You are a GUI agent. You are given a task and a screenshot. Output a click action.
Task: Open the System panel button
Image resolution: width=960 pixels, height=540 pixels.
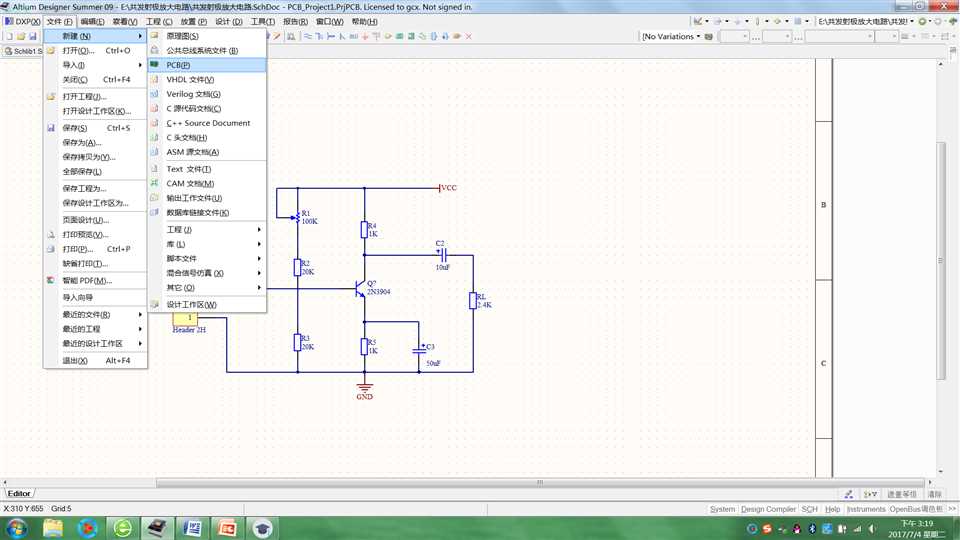point(722,509)
